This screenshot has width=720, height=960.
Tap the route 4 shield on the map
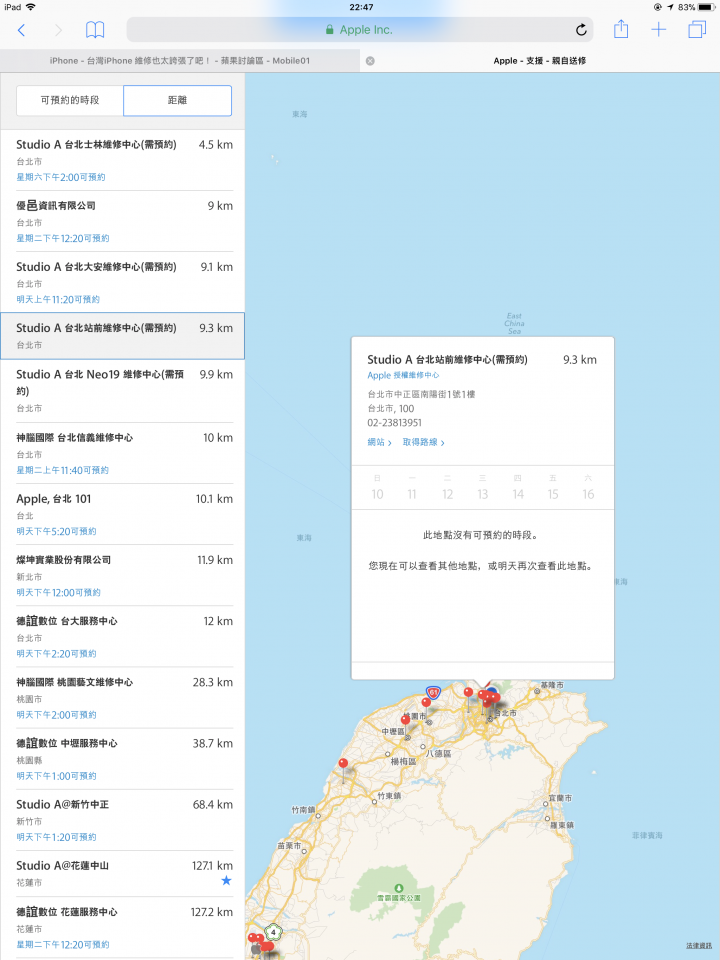pos(274,933)
